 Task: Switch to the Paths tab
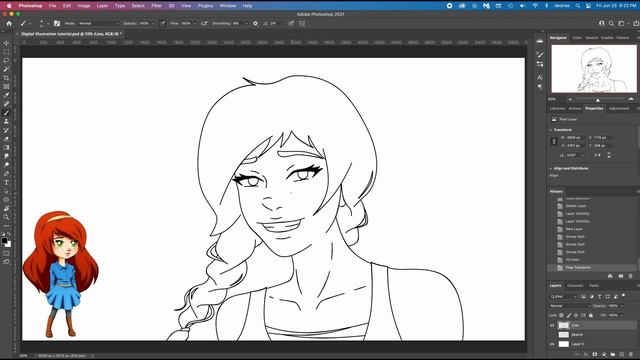(x=594, y=286)
